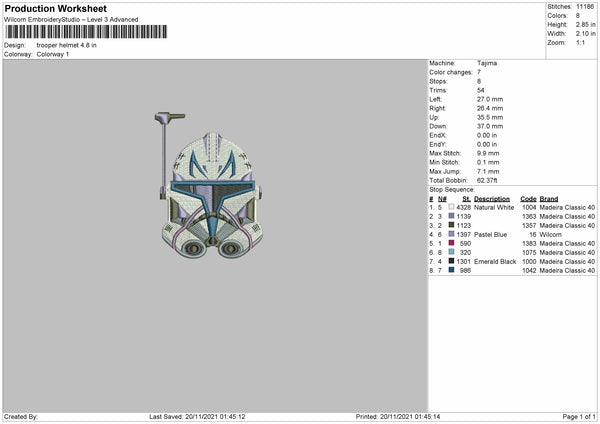
Task: Select the swatch for thread code 1363
Action: coord(452,216)
